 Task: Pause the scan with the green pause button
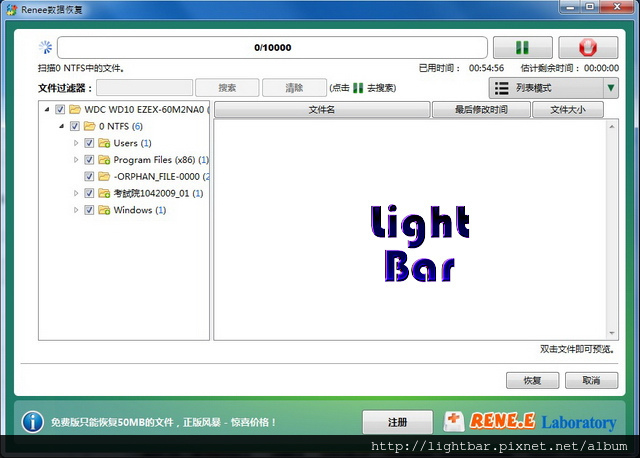click(x=523, y=47)
